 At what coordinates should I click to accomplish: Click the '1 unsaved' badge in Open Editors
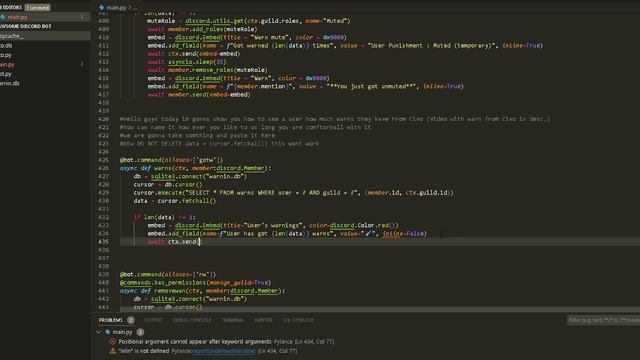[x=38, y=7]
